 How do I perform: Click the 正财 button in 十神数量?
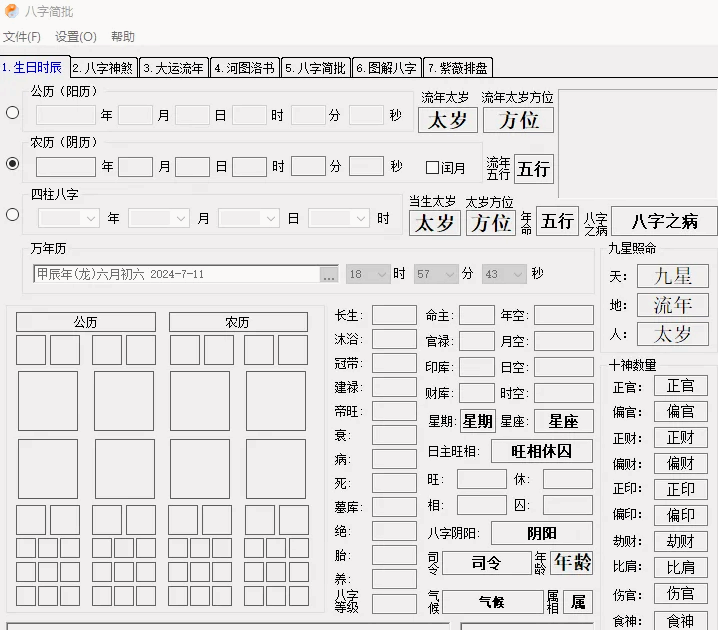point(680,437)
